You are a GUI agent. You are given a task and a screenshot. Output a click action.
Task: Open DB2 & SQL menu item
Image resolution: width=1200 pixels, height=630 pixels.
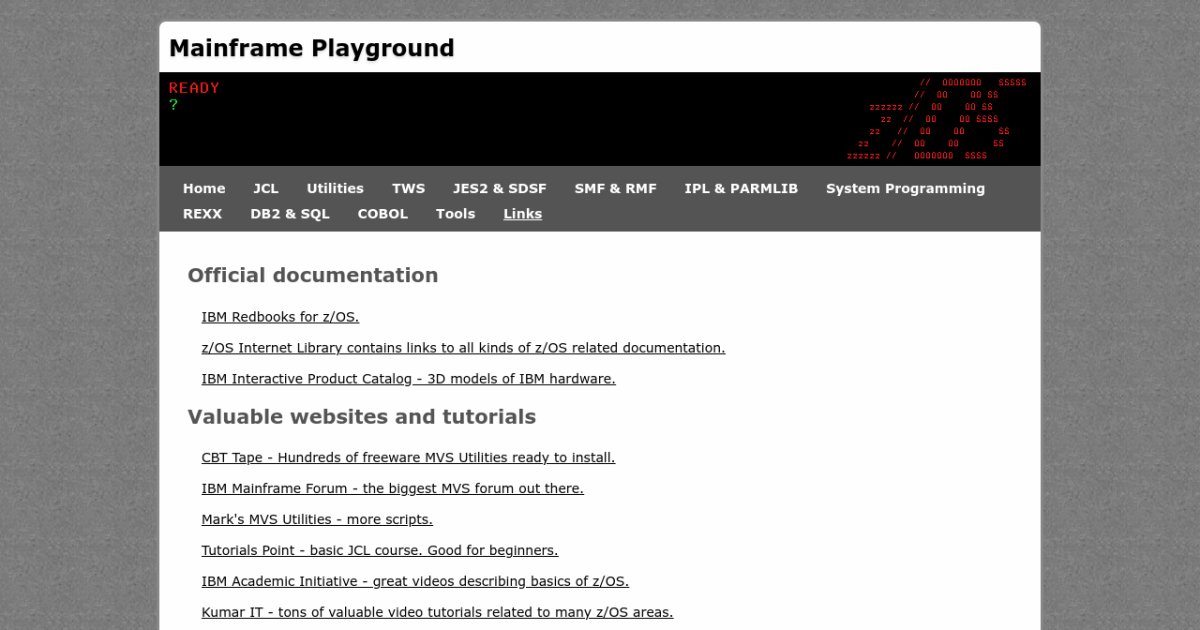click(x=290, y=214)
